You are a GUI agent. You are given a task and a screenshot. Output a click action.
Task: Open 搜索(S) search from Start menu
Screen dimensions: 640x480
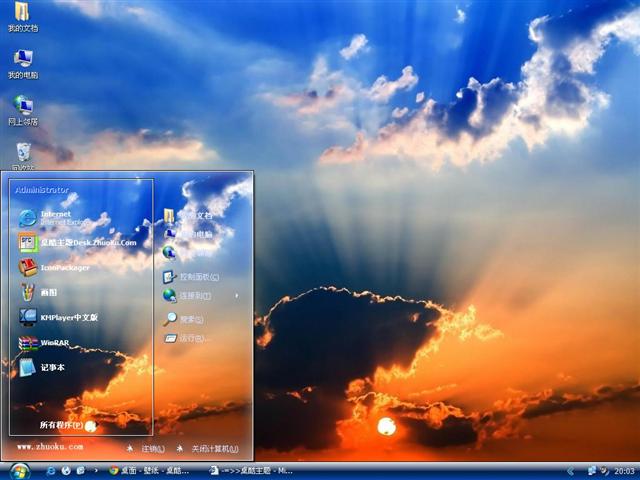coord(183,319)
